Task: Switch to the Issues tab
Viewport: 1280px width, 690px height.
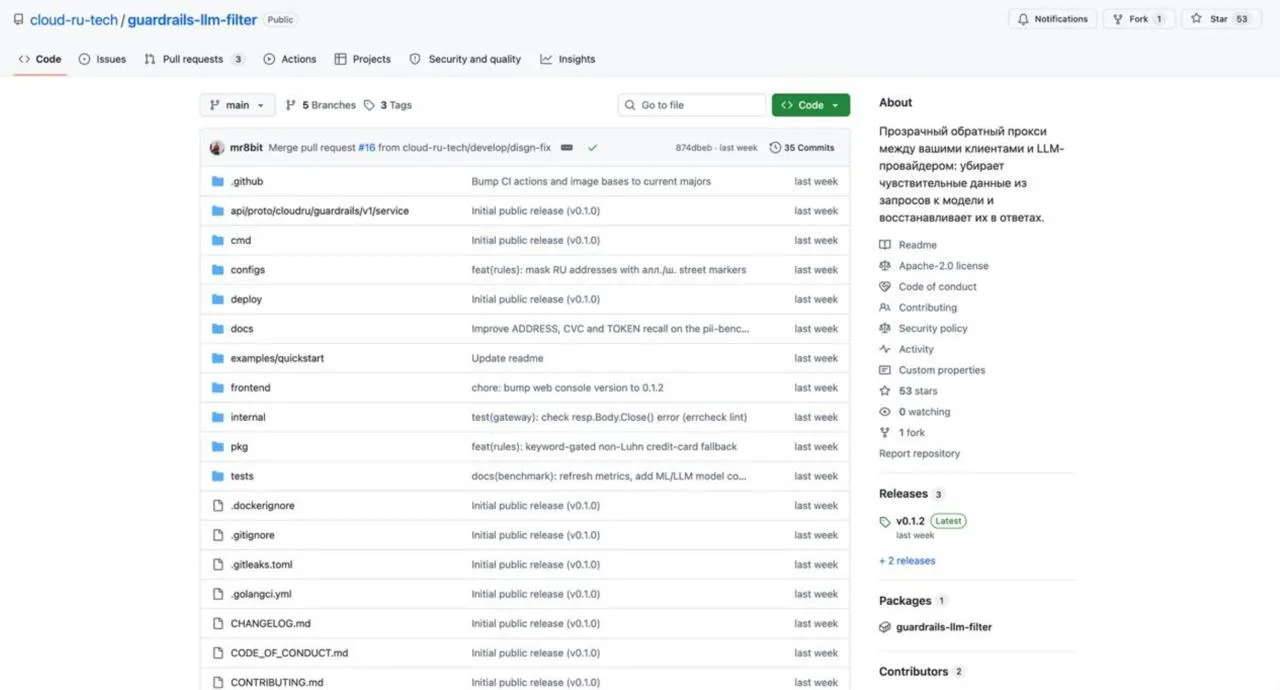Action: point(102,59)
